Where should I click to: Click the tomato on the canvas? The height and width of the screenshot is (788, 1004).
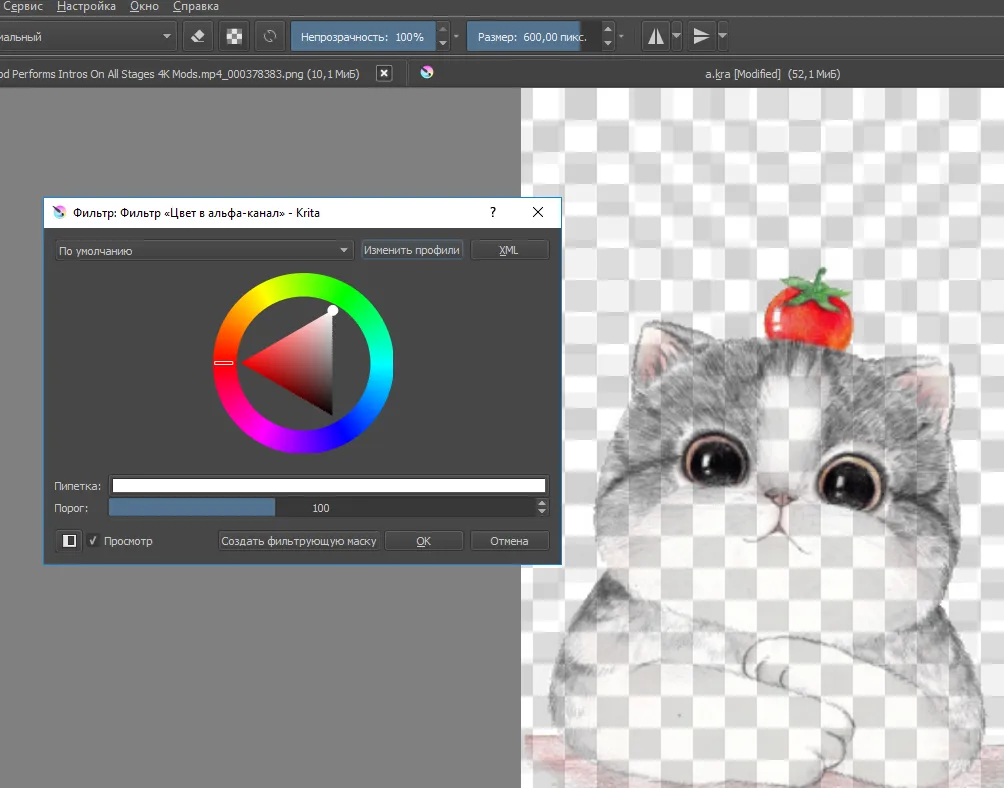click(809, 312)
